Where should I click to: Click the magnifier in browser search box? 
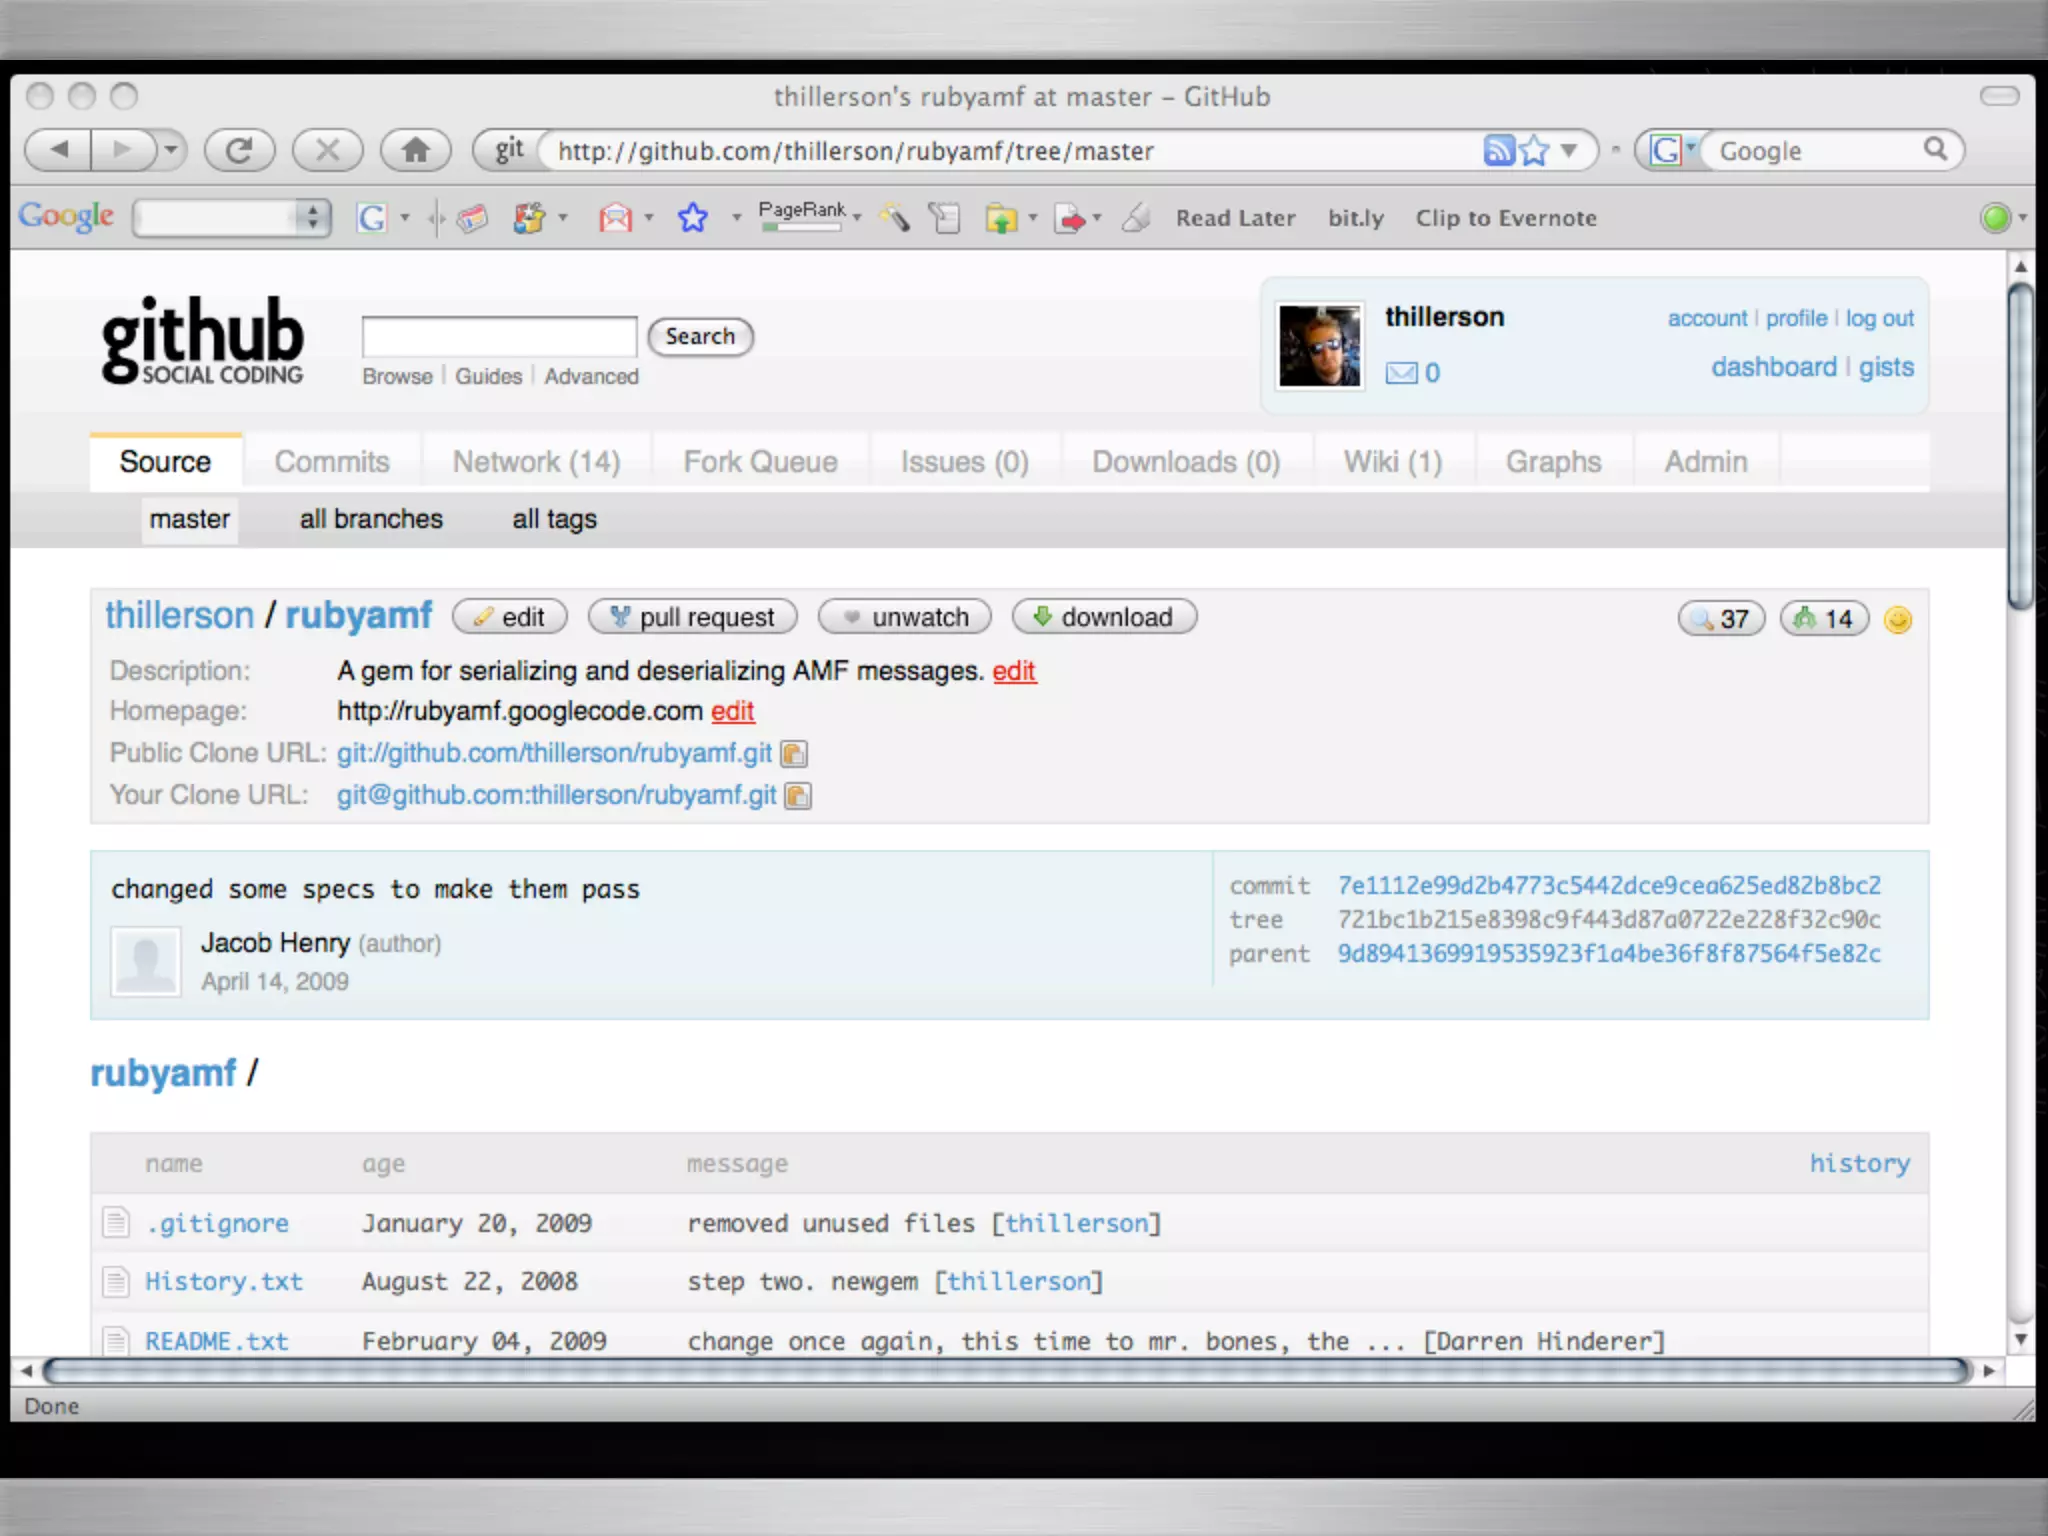[1936, 149]
